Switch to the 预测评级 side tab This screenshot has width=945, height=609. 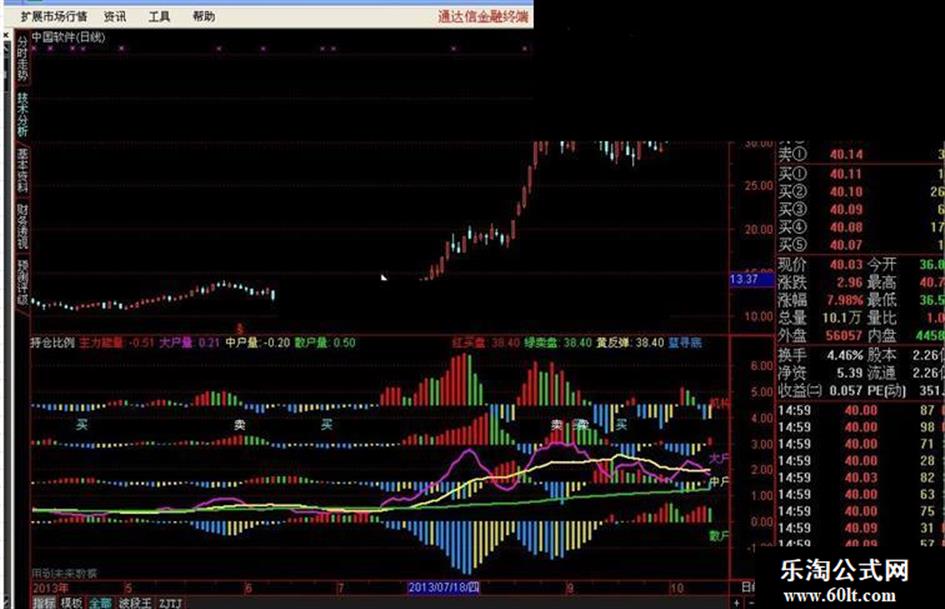[x=22, y=282]
